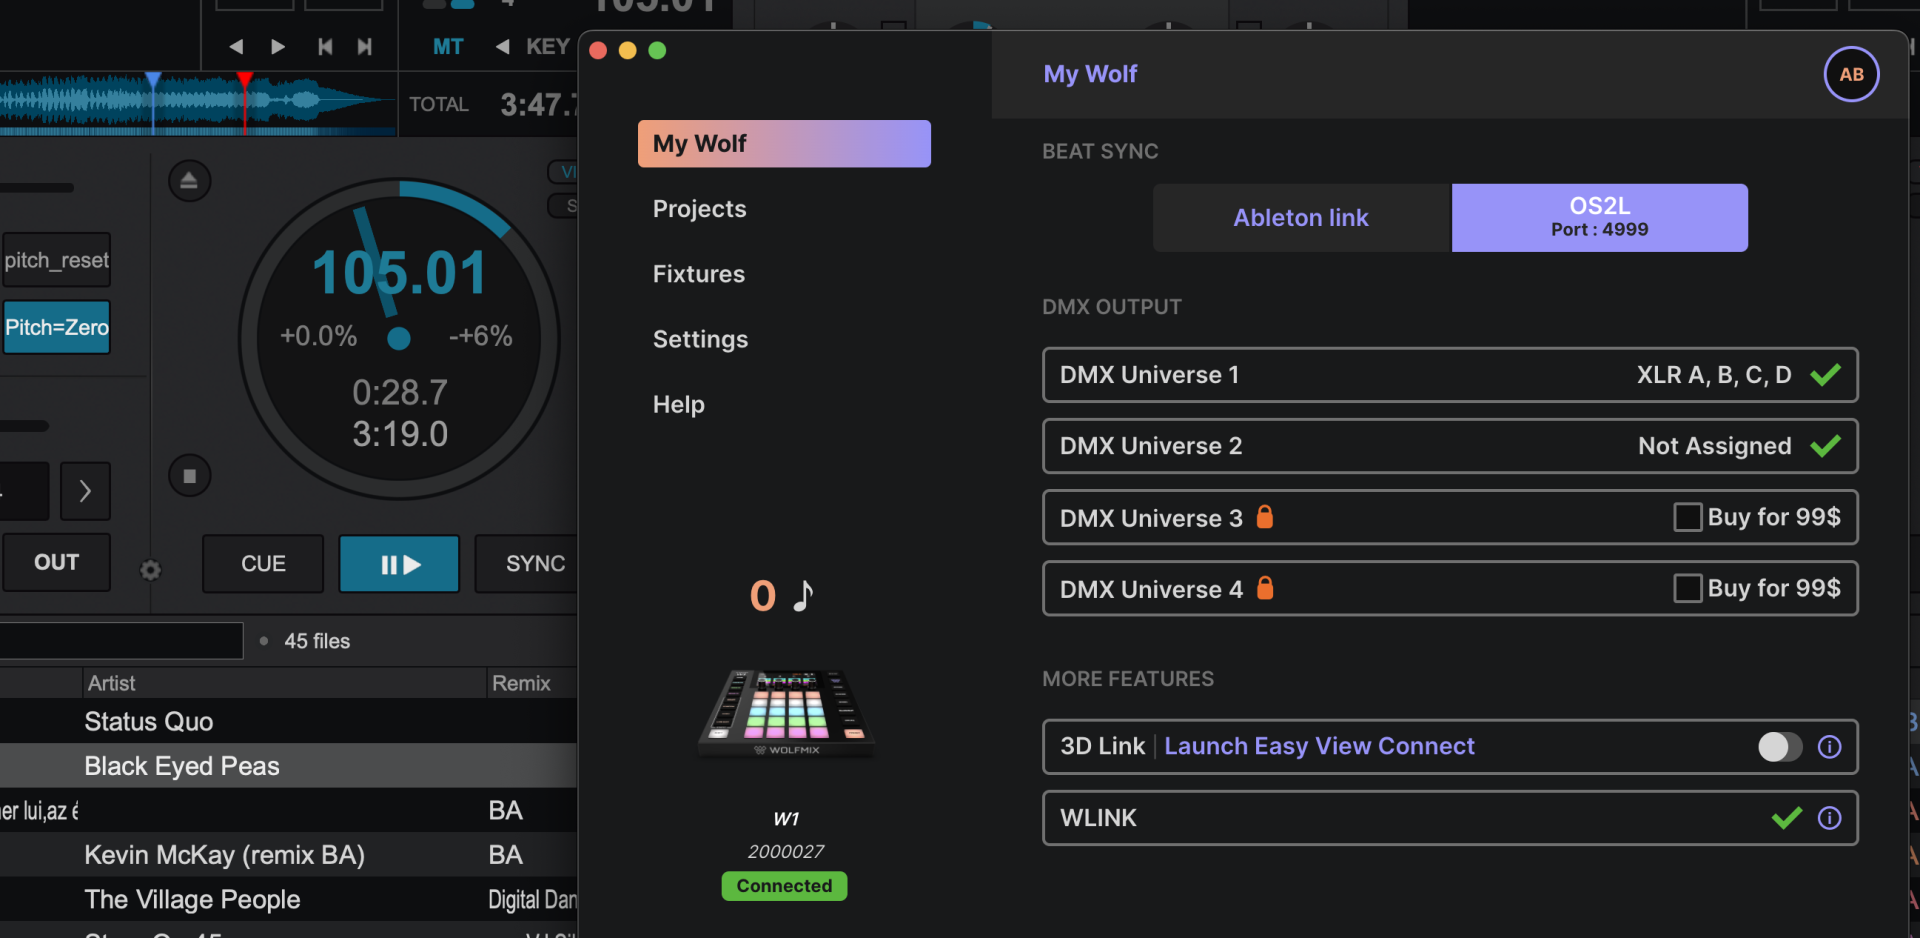Click the right arrow transport icon in VirtualDJ
Screen dimensions: 1920x938
point(278,46)
